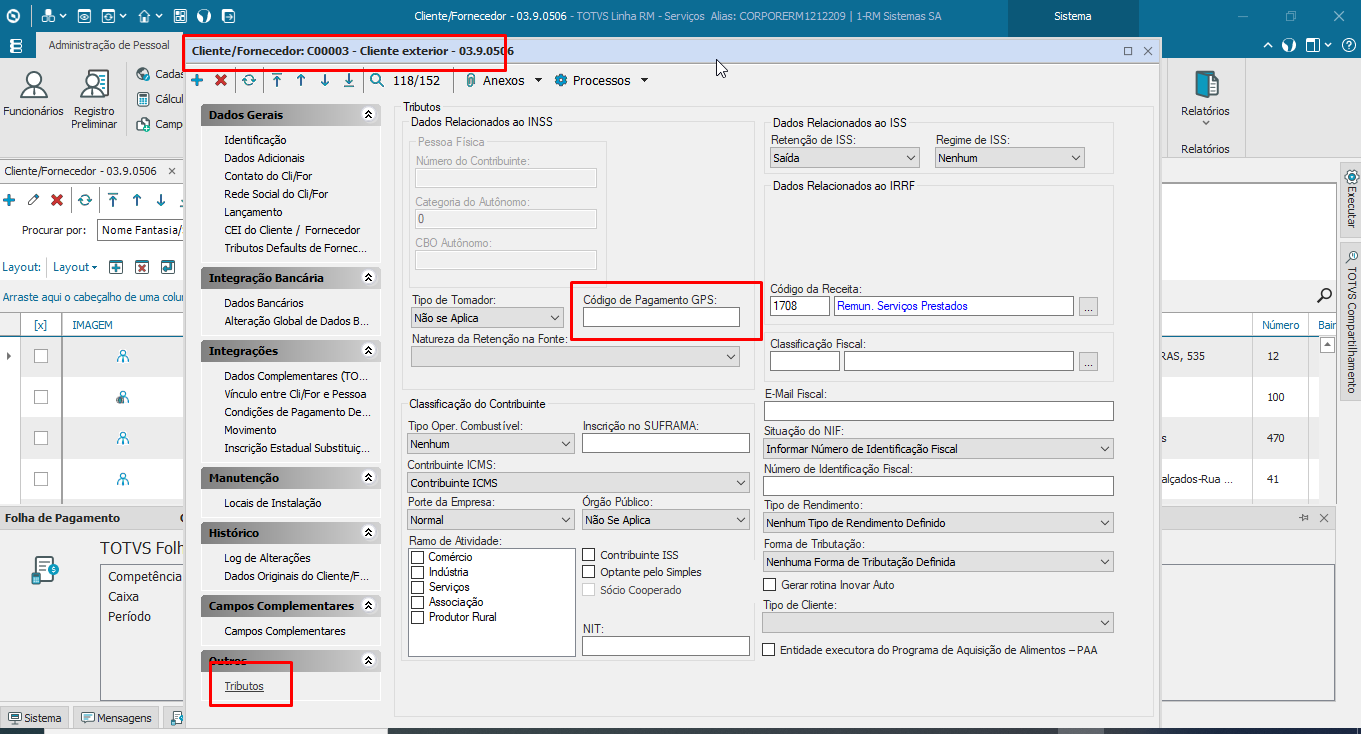
Task: Open Registro Preliminar ribbon icon
Action: click(x=94, y=100)
